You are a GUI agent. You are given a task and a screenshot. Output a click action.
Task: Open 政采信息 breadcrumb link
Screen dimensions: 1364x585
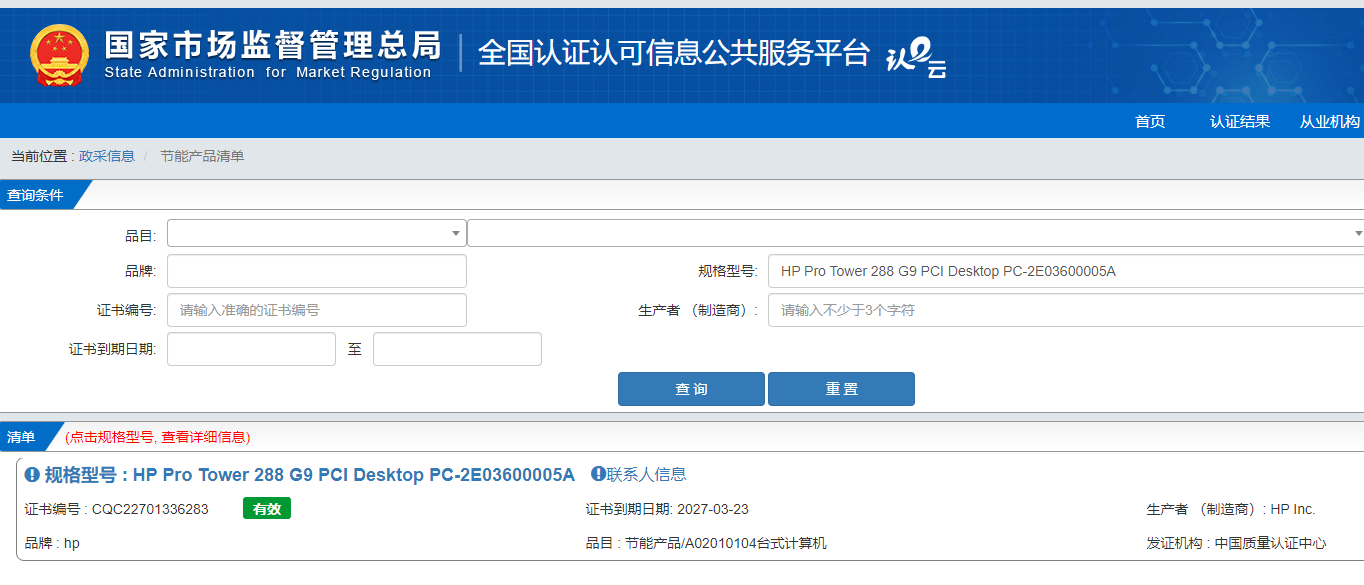point(107,156)
